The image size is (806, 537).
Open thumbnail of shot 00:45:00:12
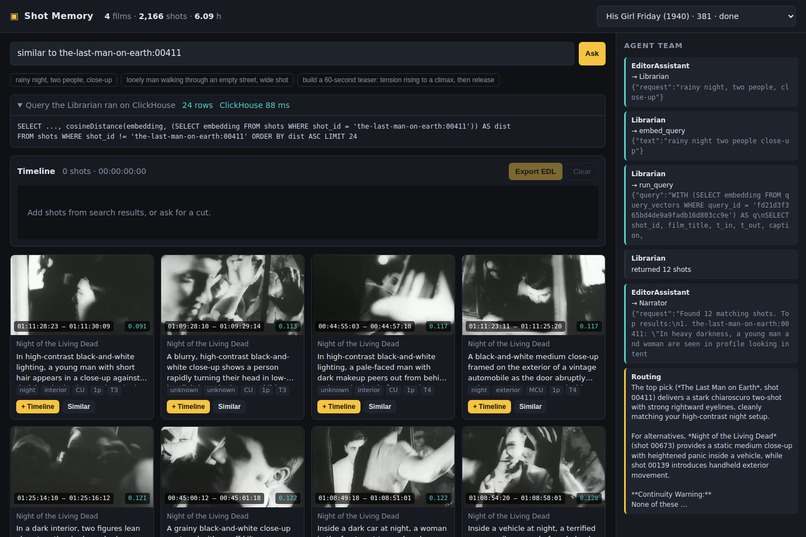tap(233, 467)
